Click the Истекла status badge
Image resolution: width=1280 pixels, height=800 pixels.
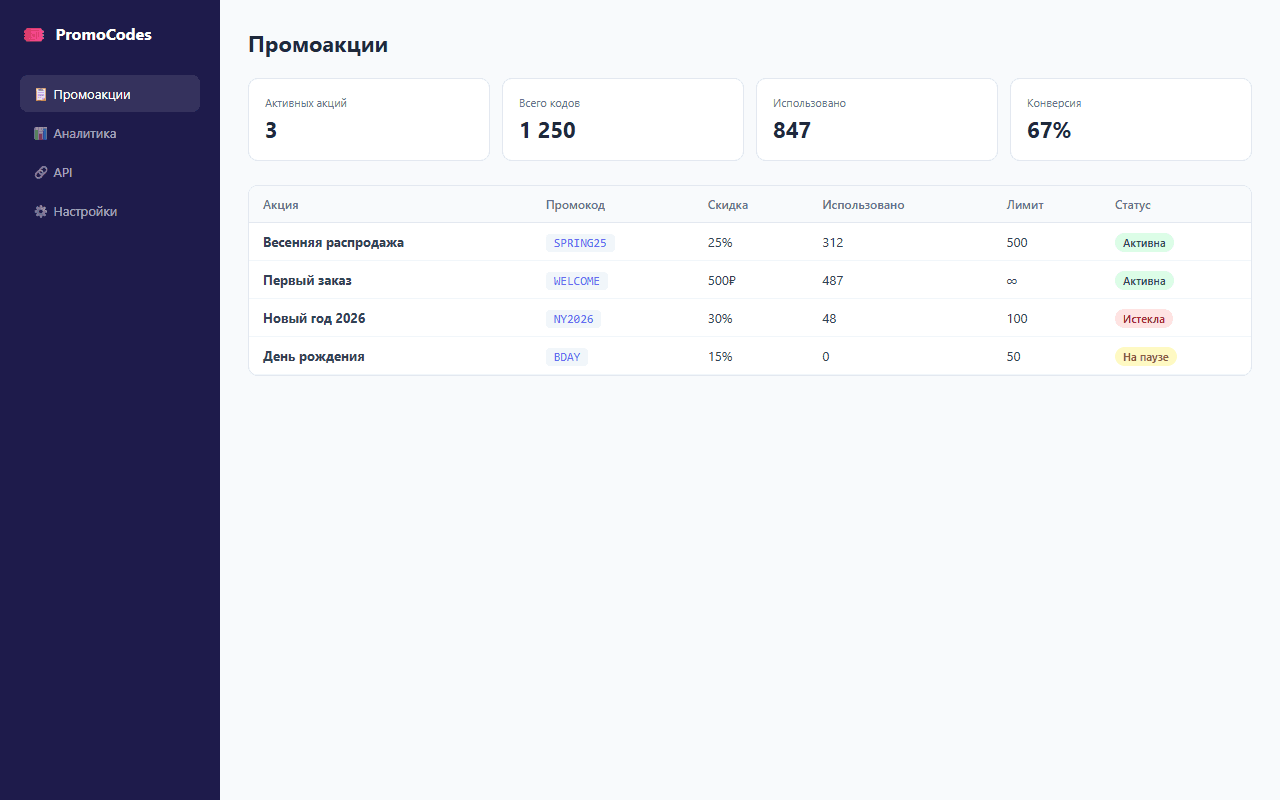(1144, 319)
